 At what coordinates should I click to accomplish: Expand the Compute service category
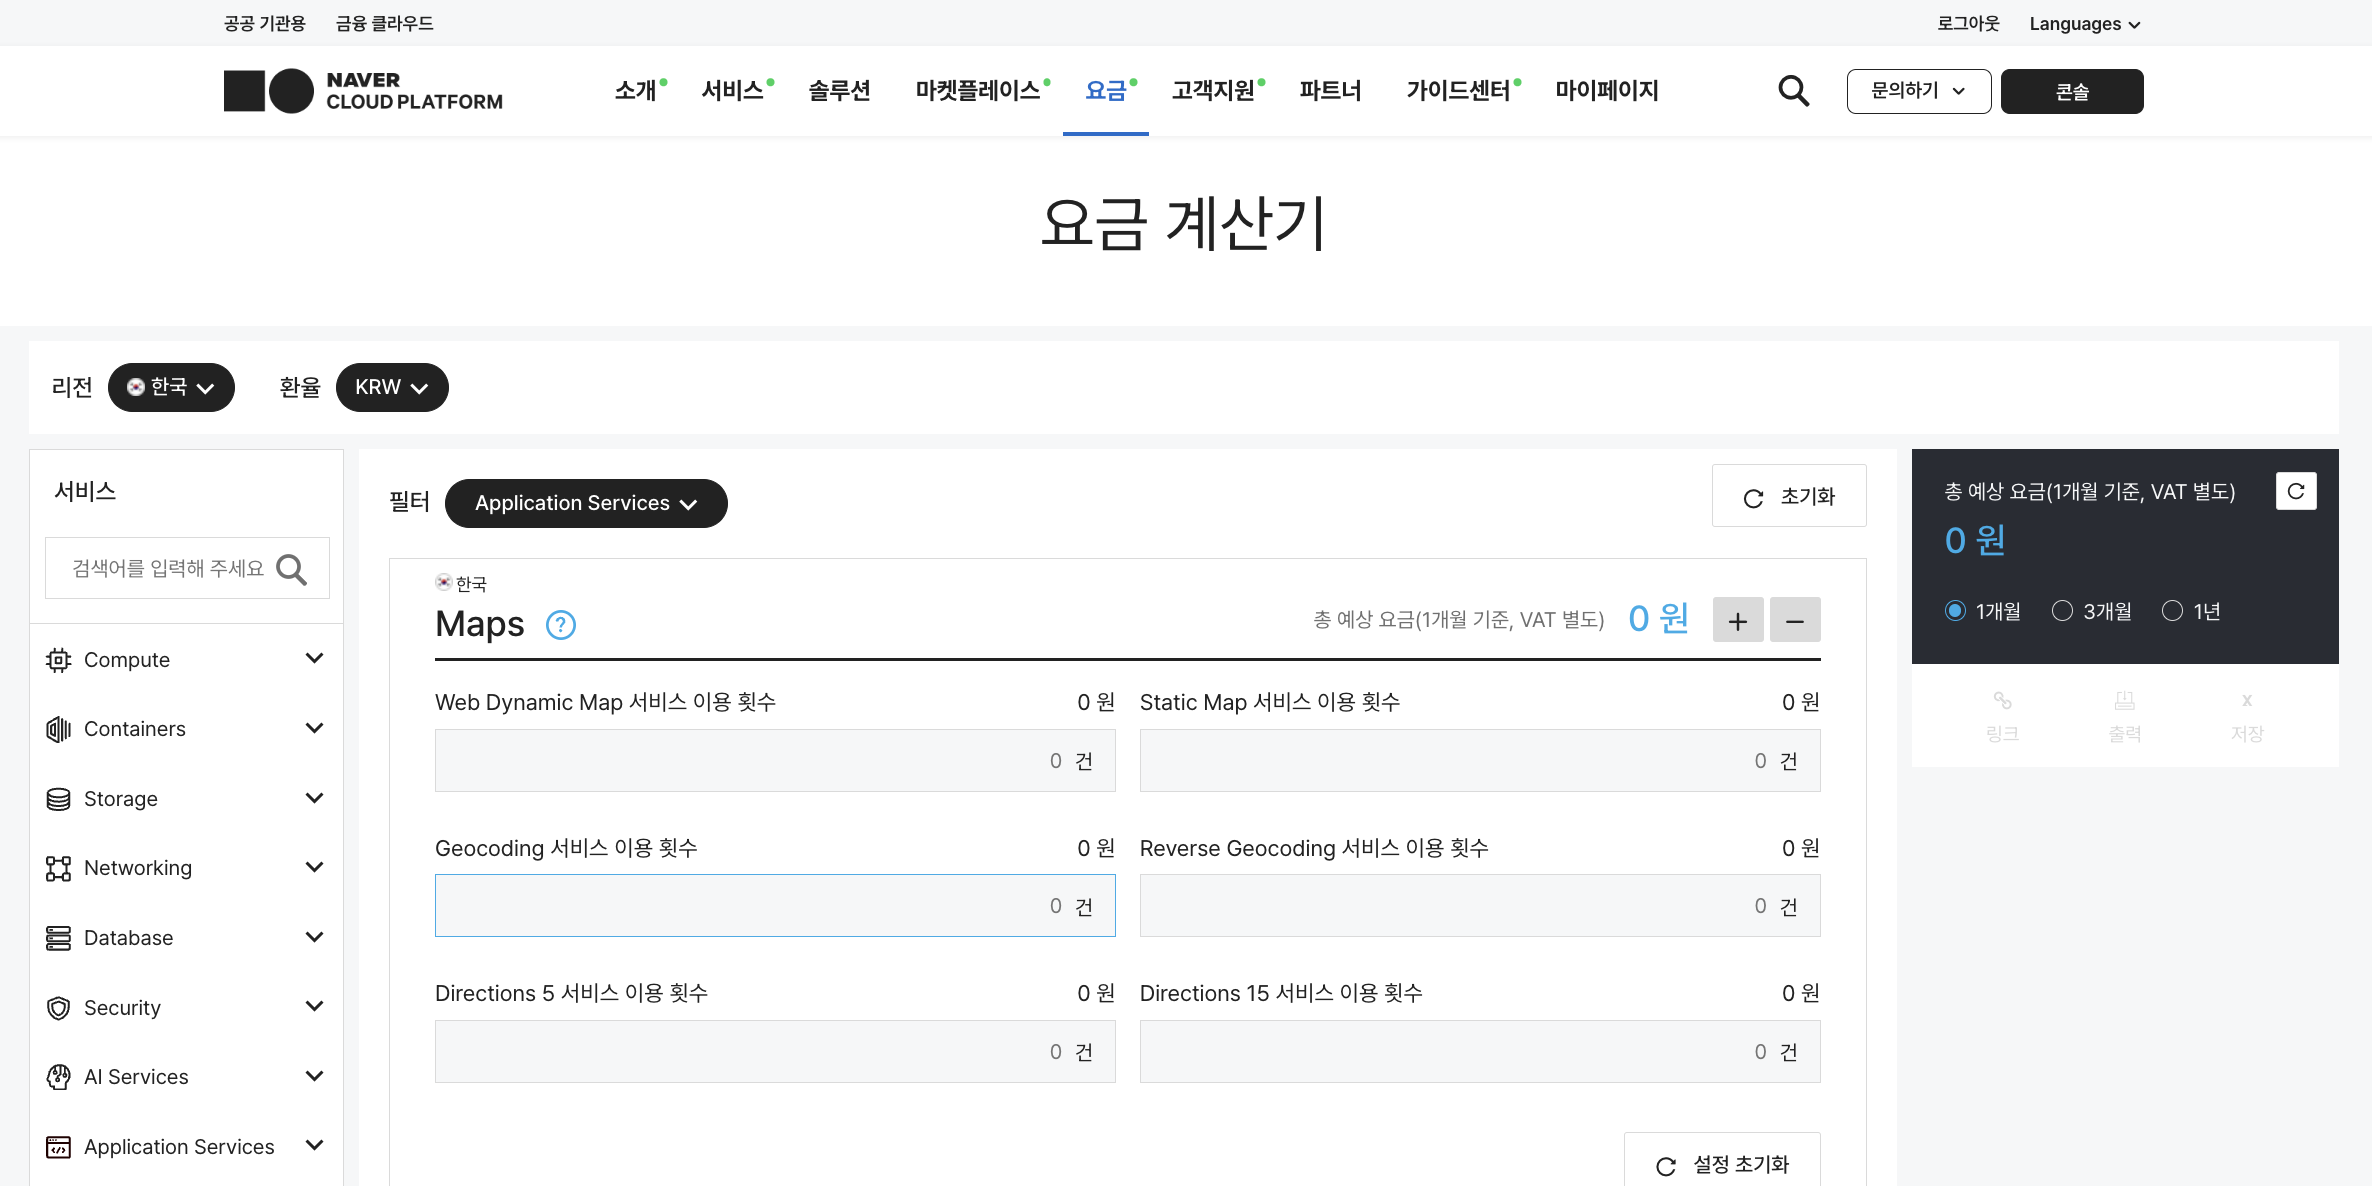(x=186, y=660)
